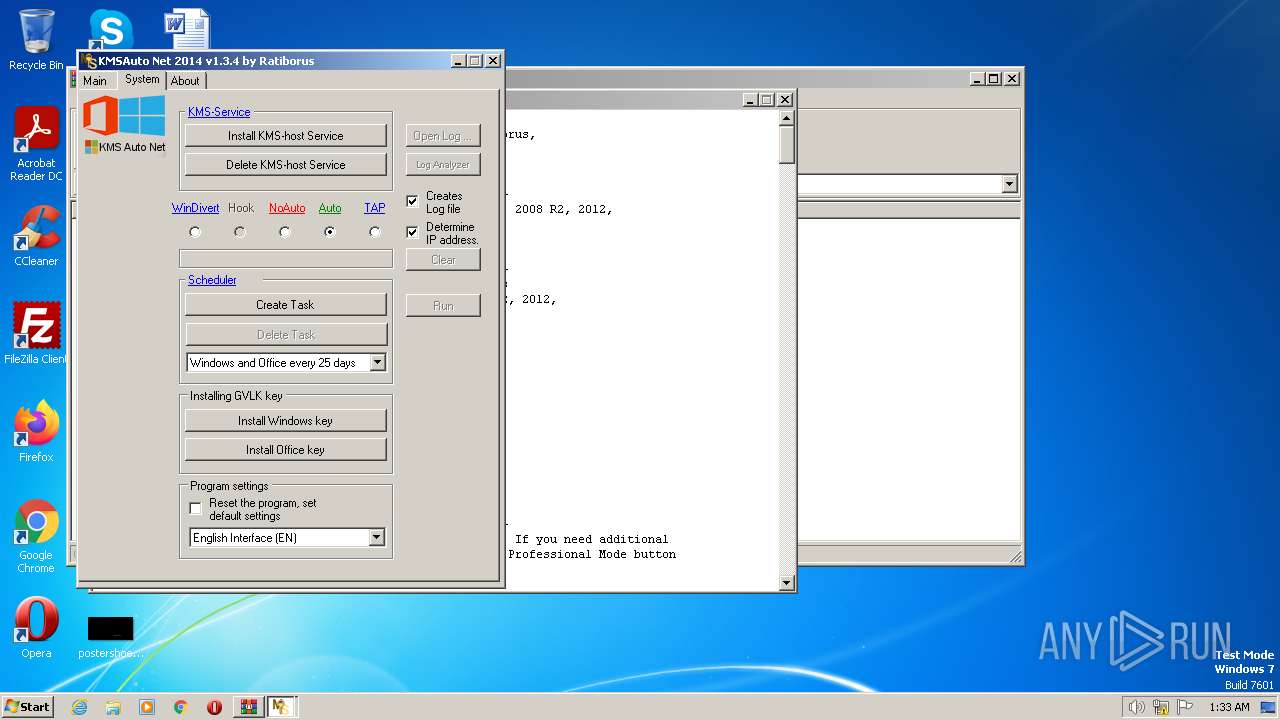Click the Open Log button
Screen dimensions: 1280x720
click(x=443, y=135)
